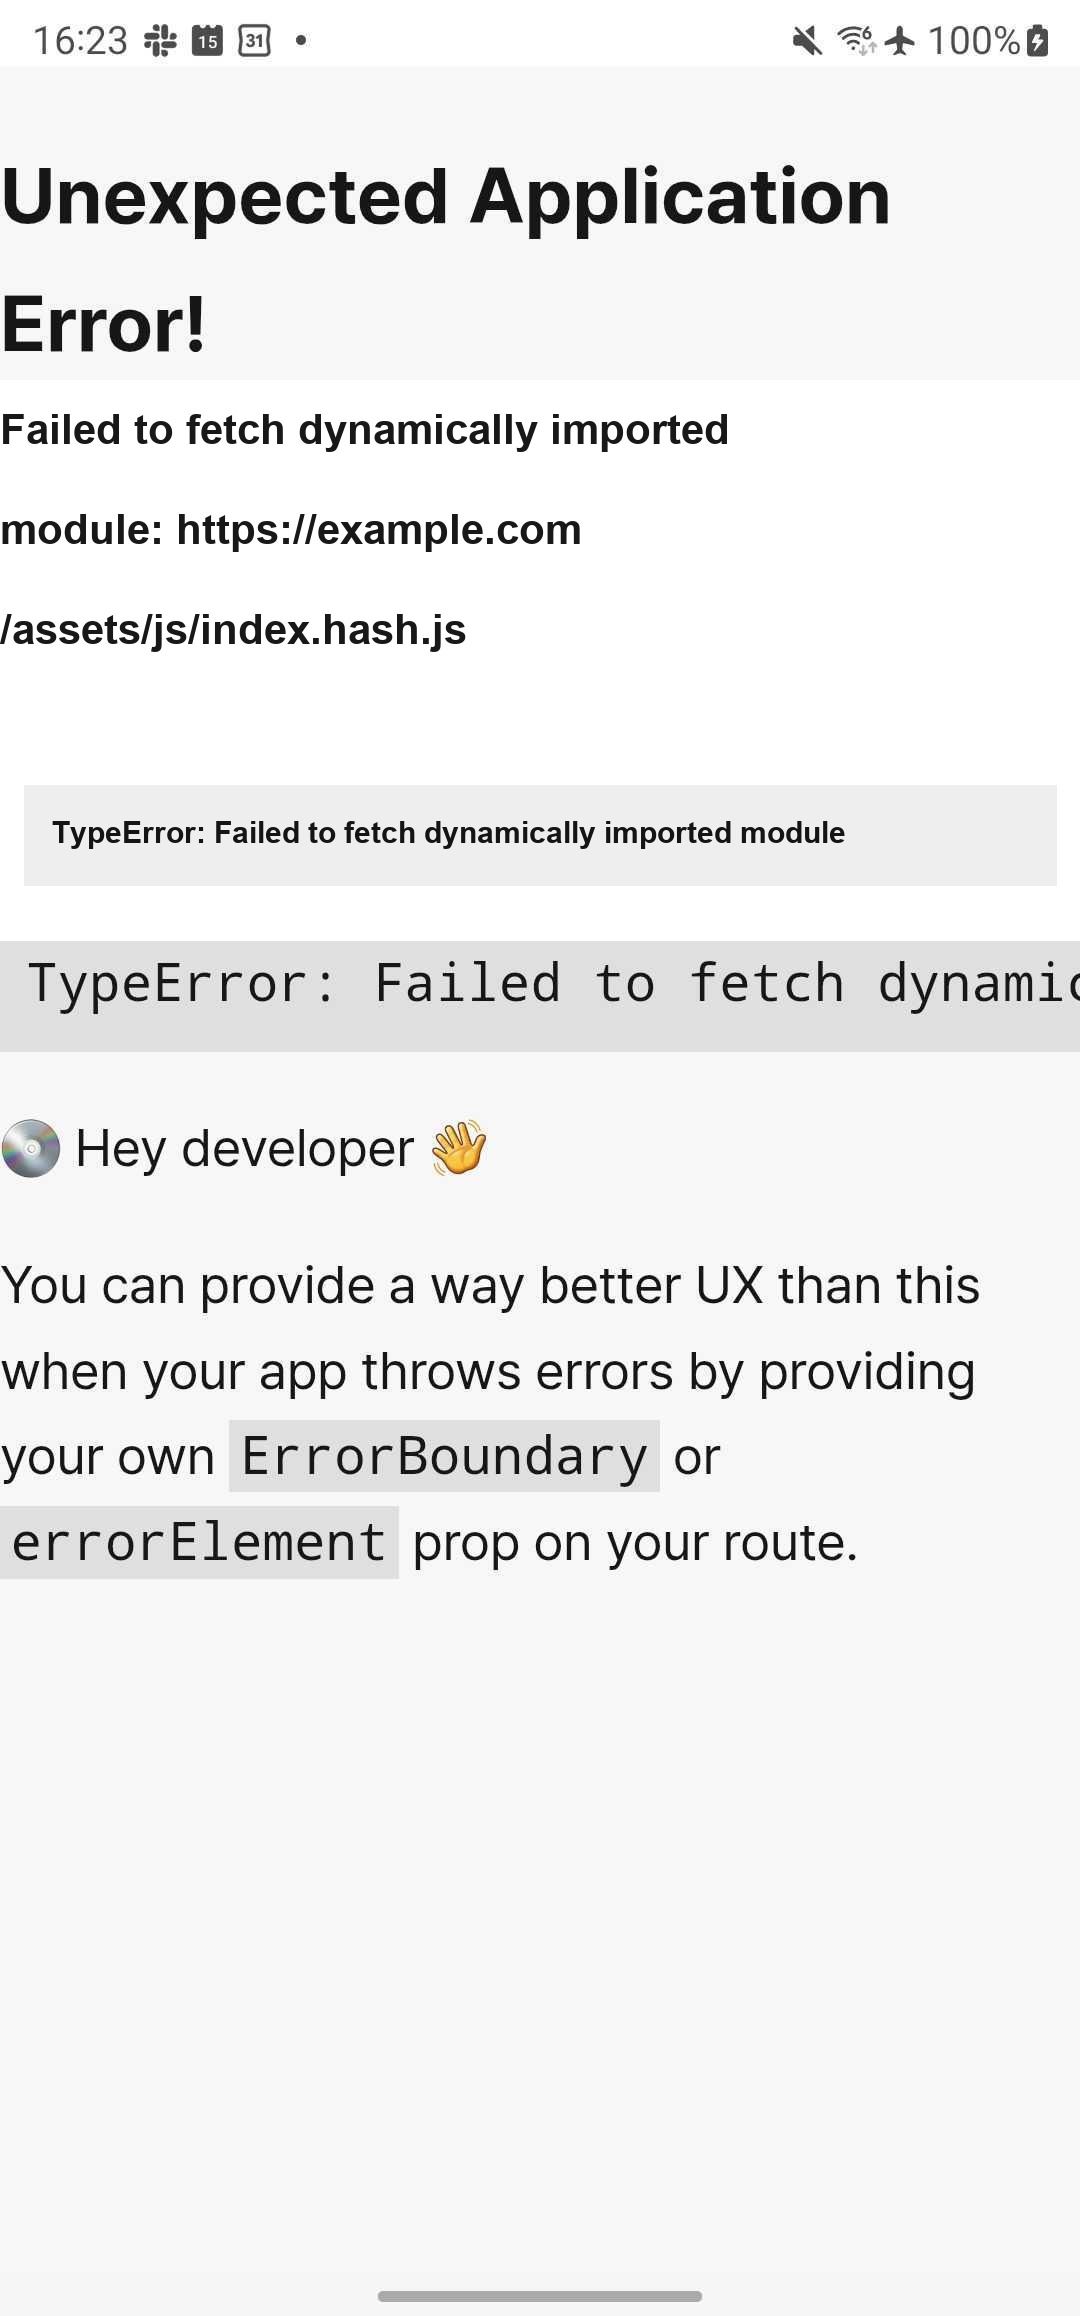Tap the CD disc emoji
This screenshot has height=2316, width=1080.
tap(31, 1148)
